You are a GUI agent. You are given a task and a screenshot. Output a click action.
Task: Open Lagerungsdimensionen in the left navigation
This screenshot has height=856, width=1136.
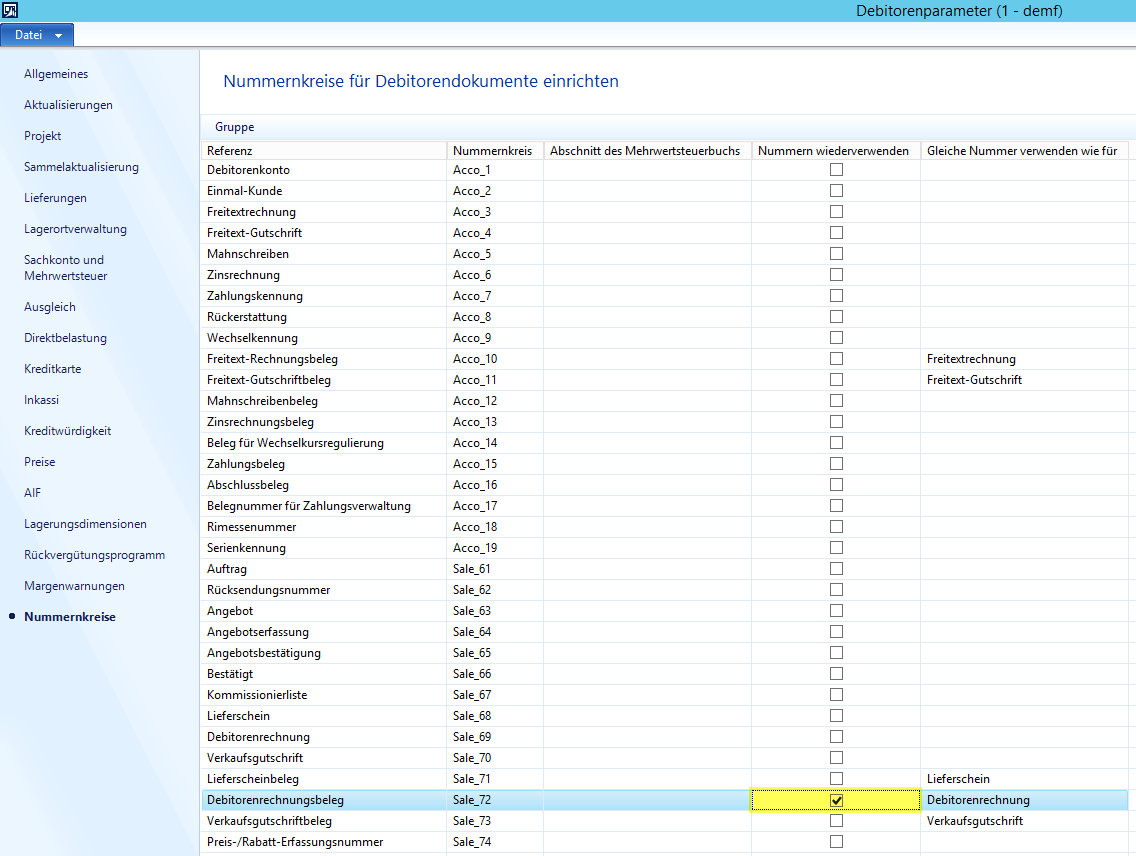coord(85,524)
